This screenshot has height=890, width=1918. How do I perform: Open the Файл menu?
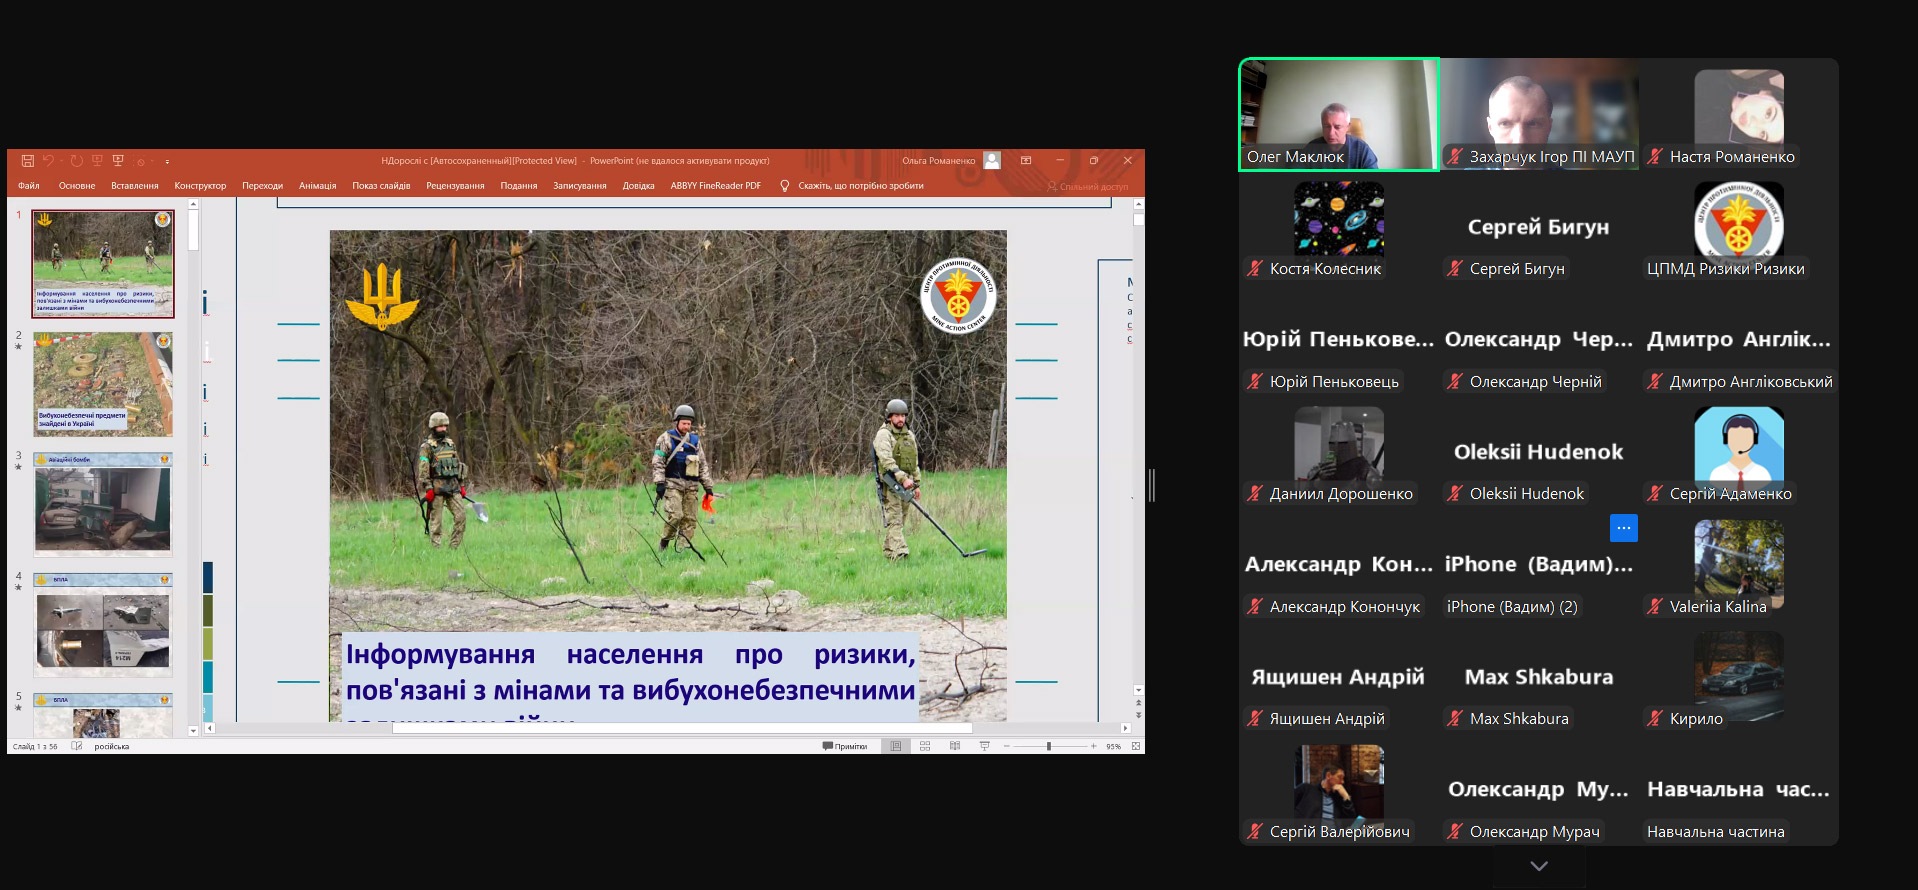(29, 186)
